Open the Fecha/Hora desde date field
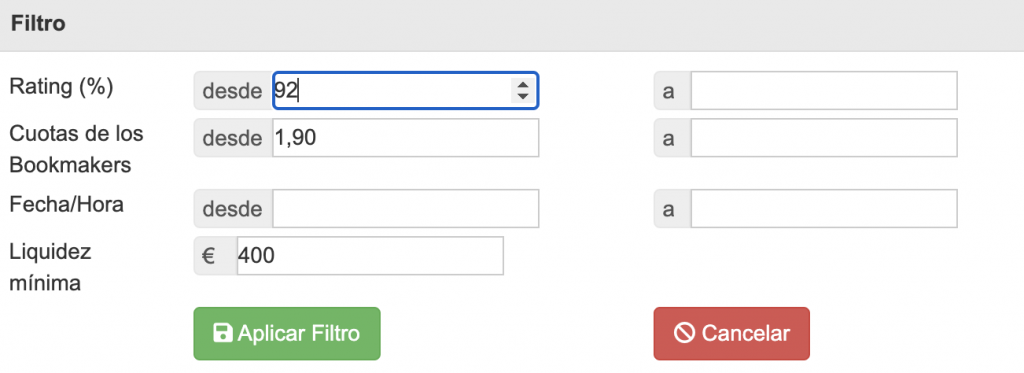The height and width of the screenshot is (373, 1024). tap(406, 209)
